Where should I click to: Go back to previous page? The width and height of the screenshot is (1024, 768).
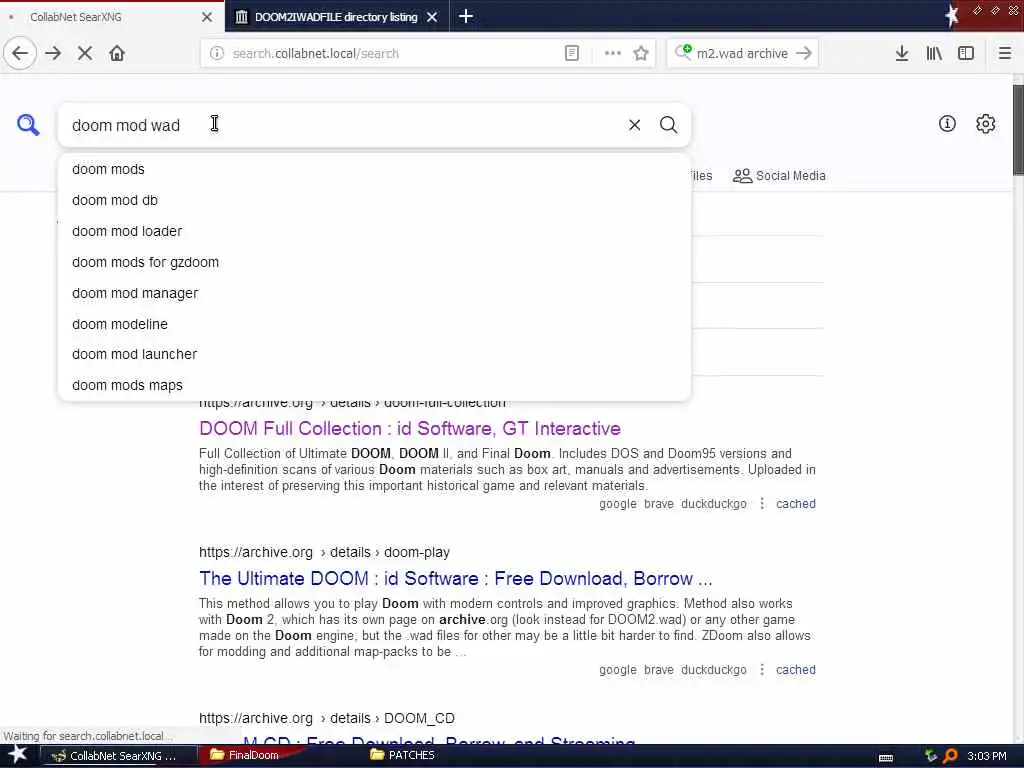pos(20,54)
